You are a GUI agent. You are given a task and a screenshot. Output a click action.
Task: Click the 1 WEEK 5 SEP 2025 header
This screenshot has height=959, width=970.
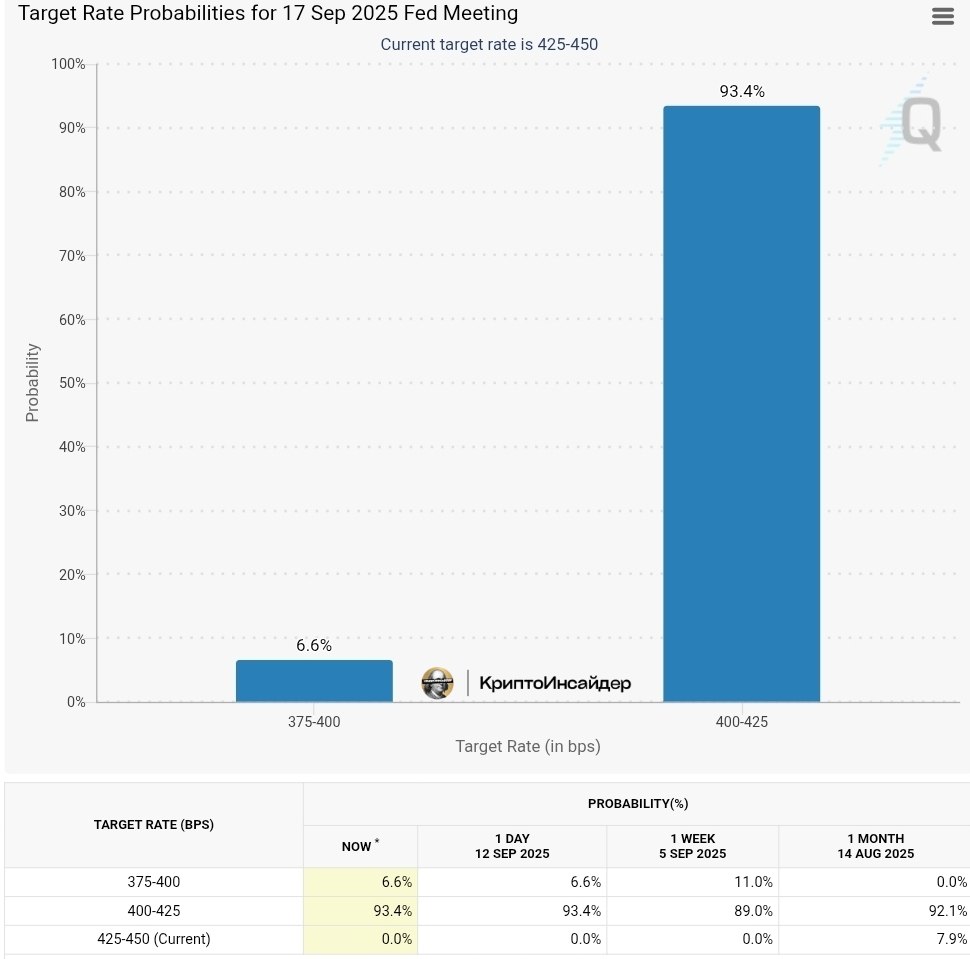[x=692, y=846]
